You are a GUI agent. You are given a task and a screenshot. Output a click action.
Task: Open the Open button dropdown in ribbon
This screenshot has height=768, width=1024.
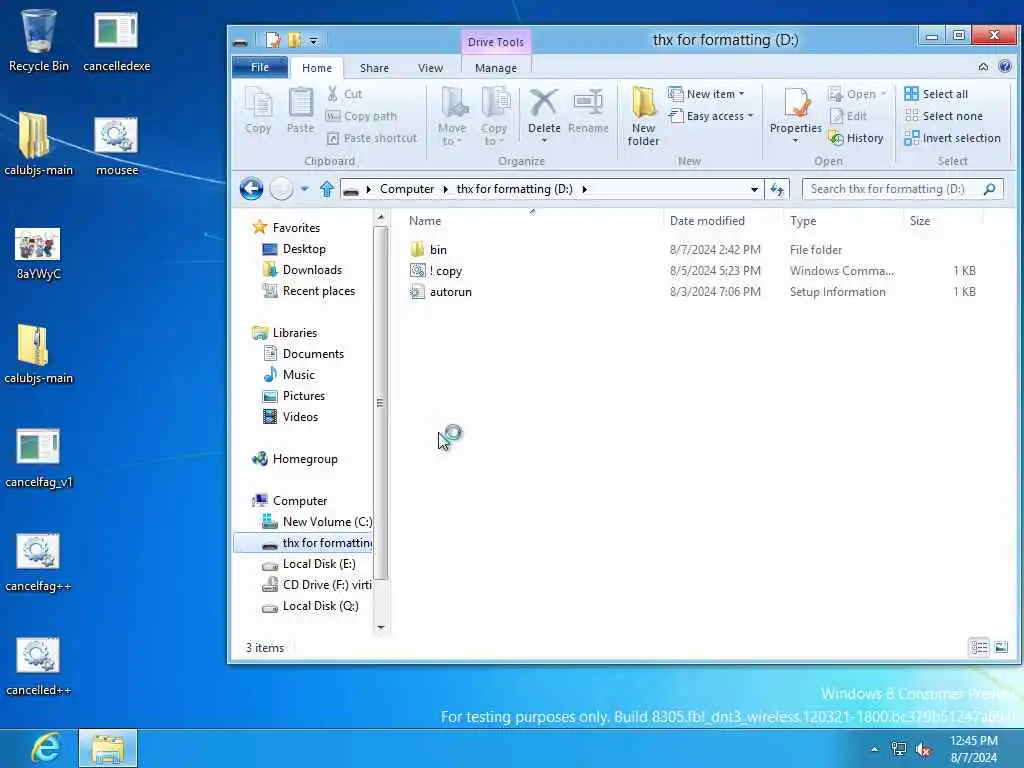(x=884, y=94)
